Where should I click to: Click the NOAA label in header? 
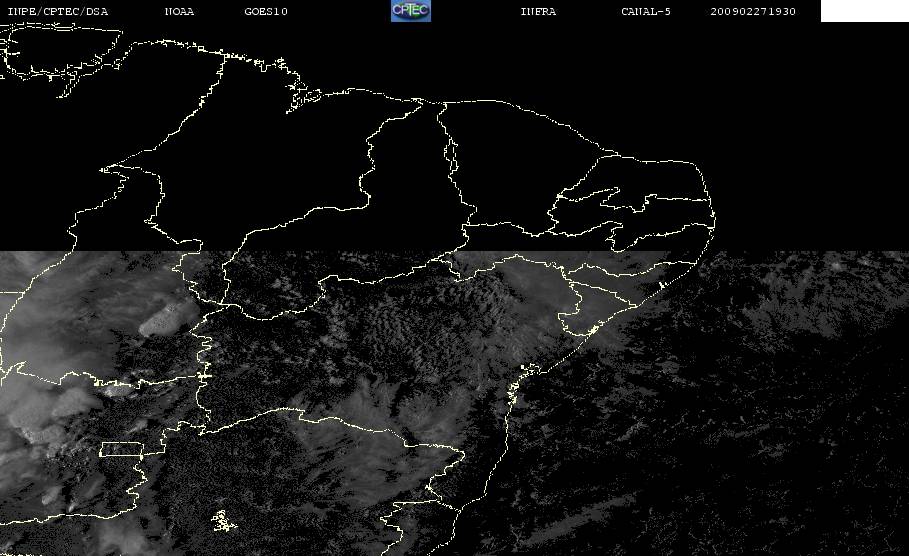[x=180, y=12]
